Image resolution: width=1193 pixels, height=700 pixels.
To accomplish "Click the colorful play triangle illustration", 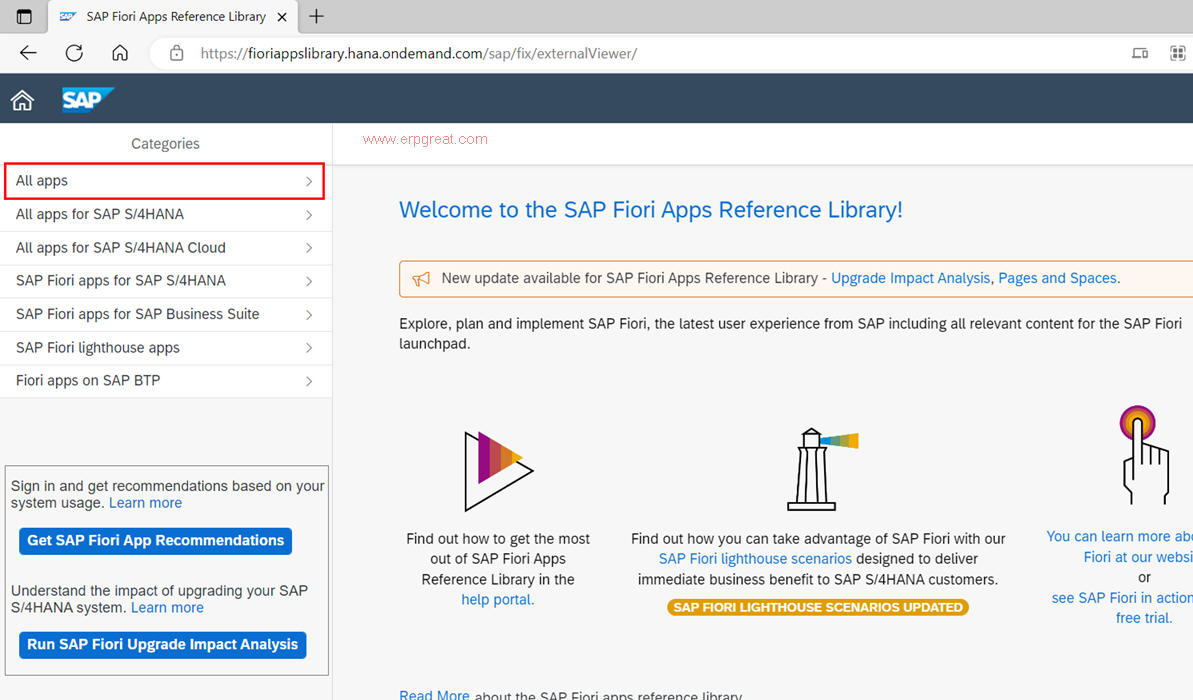I will (x=498, y=470).
